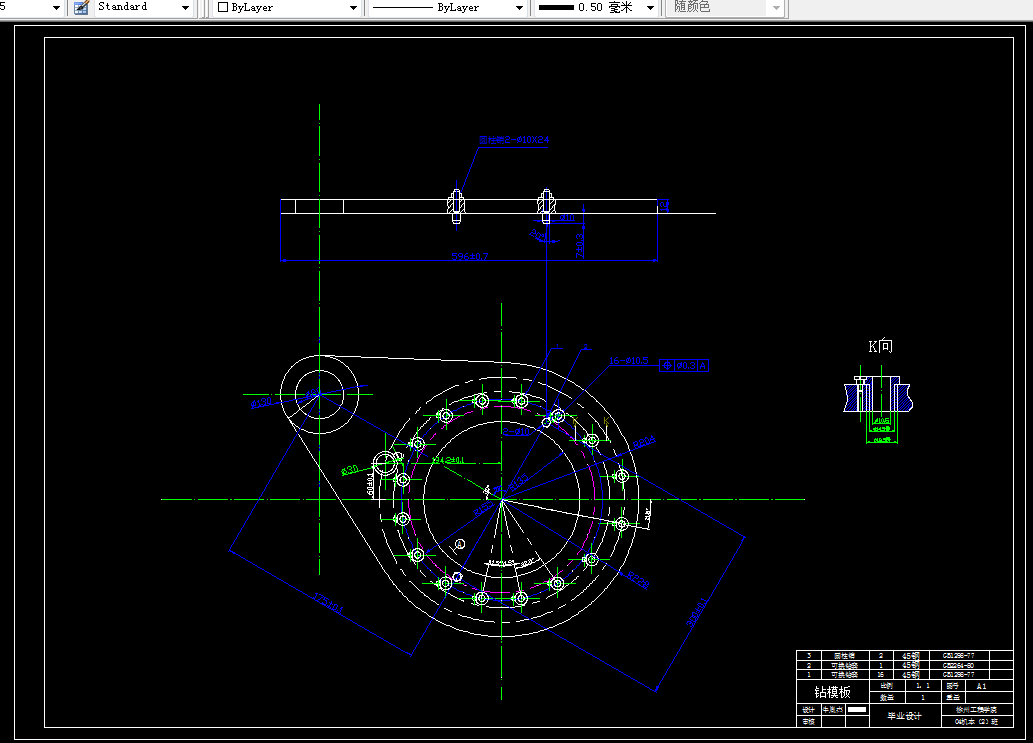Screen dimensions: 1033x743
Task: Select the A1 sheet size cell
Action: click(x=982, y=686)
